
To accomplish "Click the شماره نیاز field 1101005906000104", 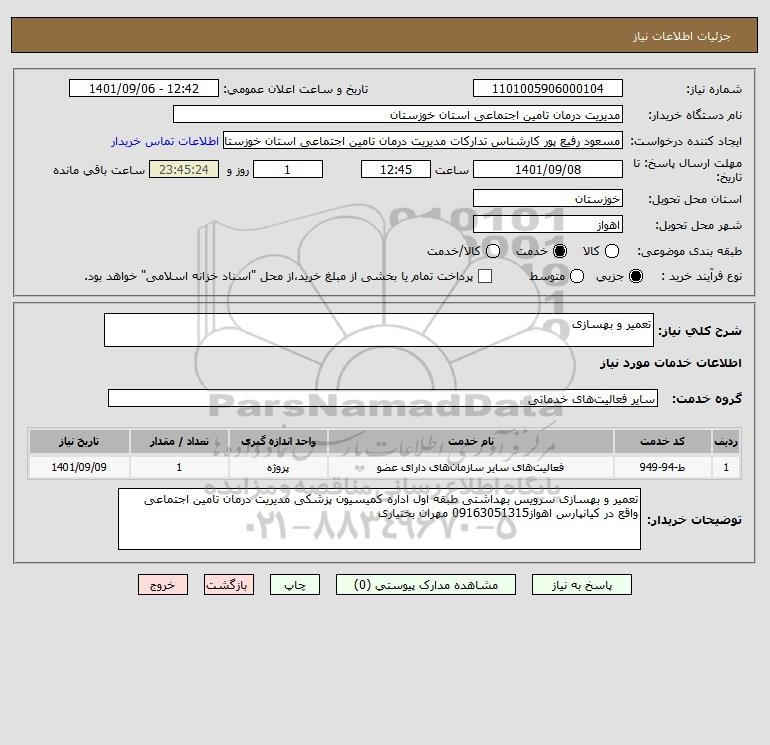I will 548,88.
